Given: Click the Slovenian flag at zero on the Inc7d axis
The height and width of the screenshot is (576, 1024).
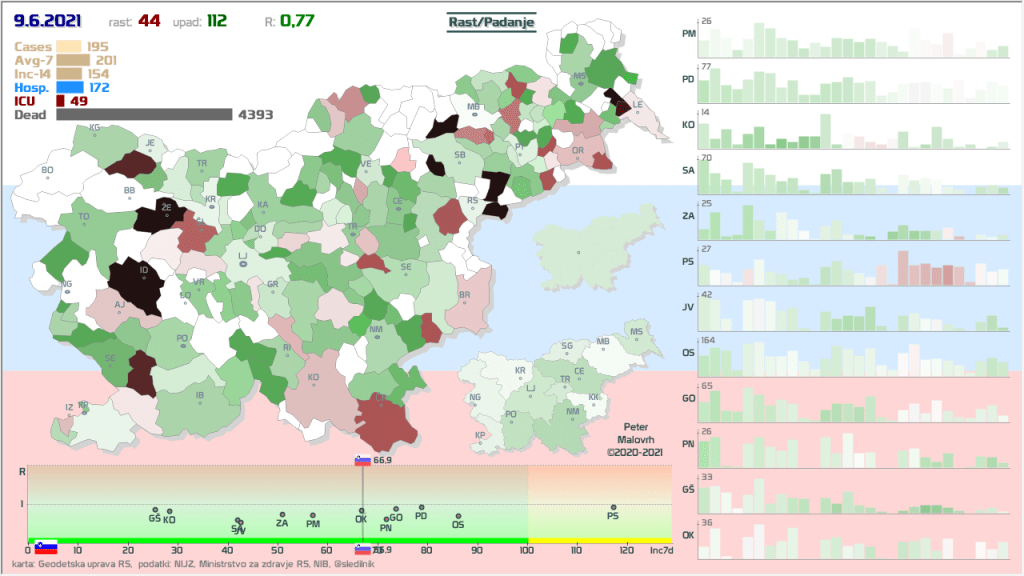Looking at the screenshot, I should click(x=45, y=547).
